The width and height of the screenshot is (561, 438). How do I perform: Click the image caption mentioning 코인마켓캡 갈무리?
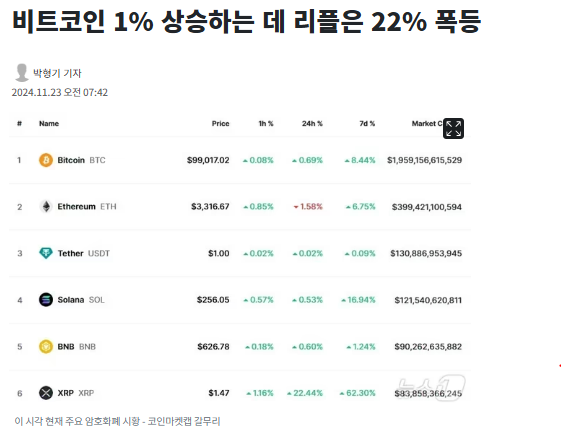pos(117,421)
